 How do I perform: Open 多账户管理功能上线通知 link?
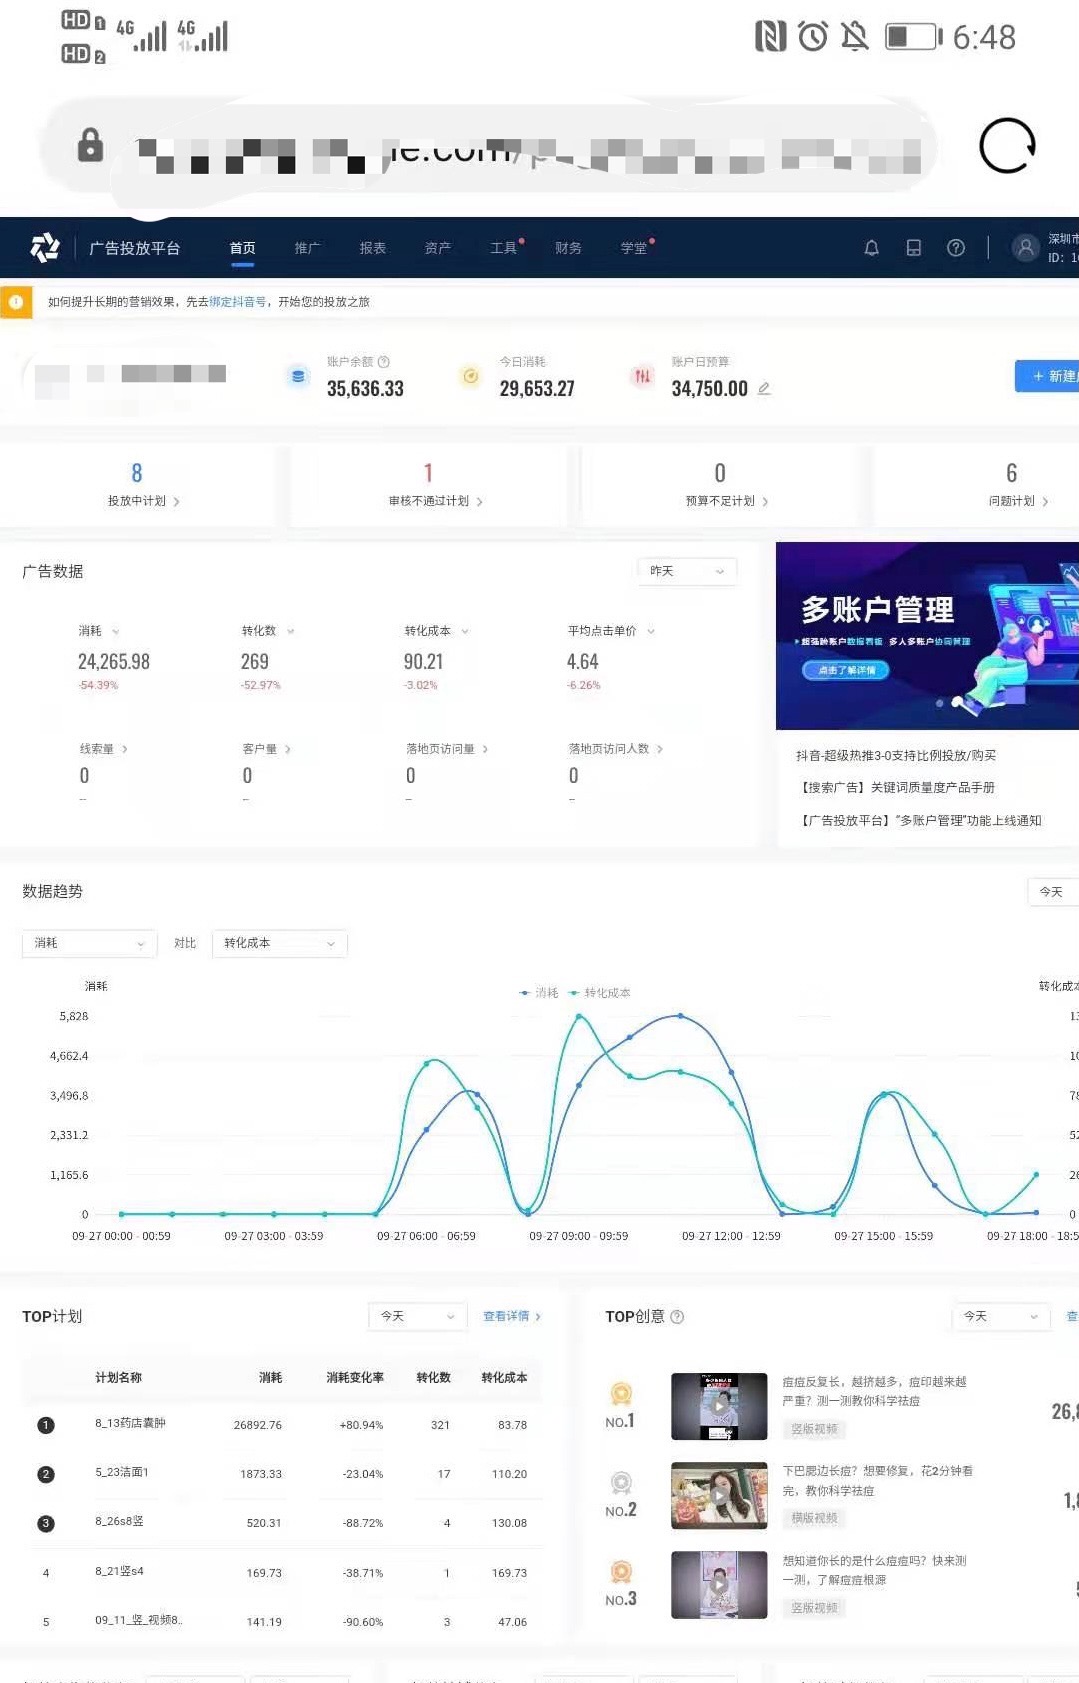click(919, 821)
